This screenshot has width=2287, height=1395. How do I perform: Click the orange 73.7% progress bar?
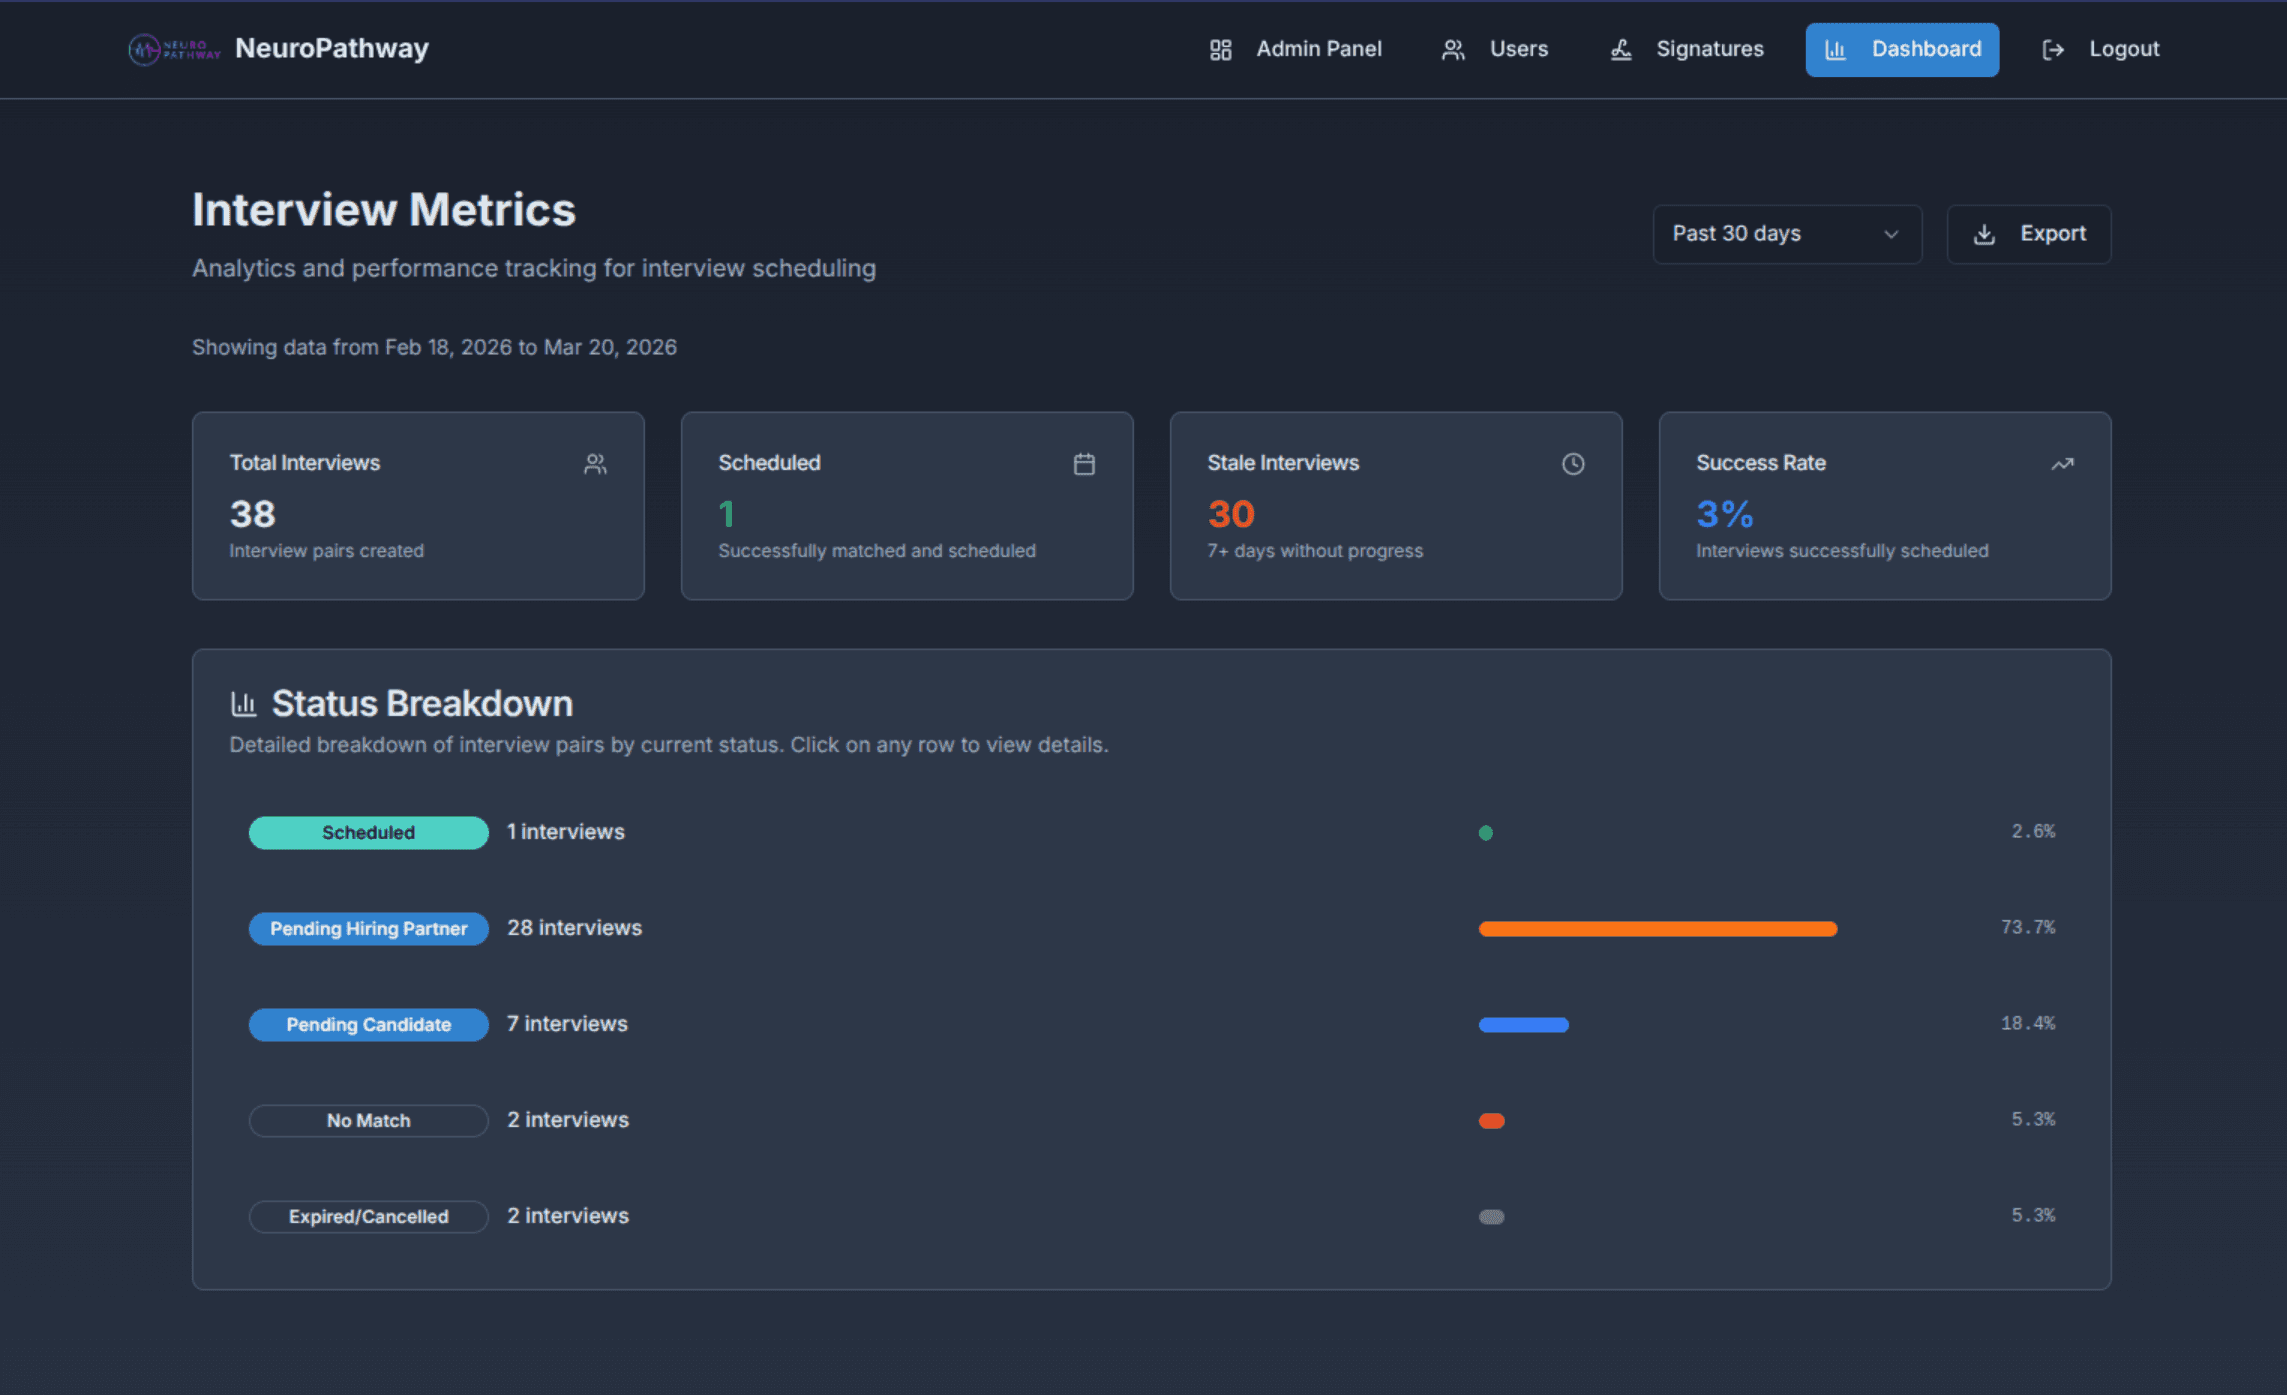point(1657,929)
